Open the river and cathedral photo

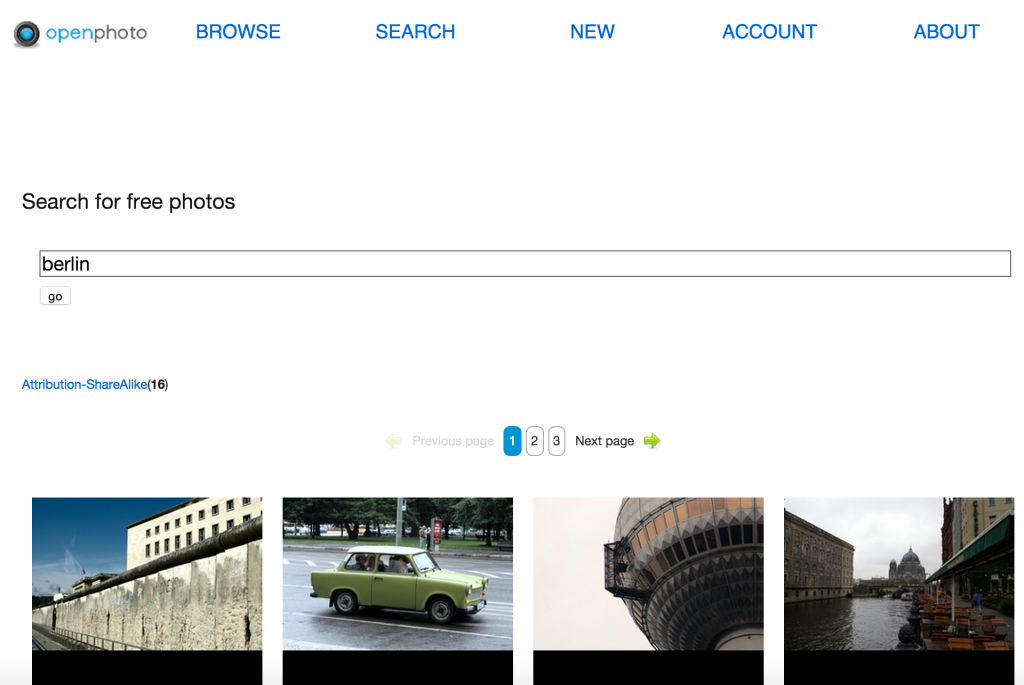pos(899,573)
